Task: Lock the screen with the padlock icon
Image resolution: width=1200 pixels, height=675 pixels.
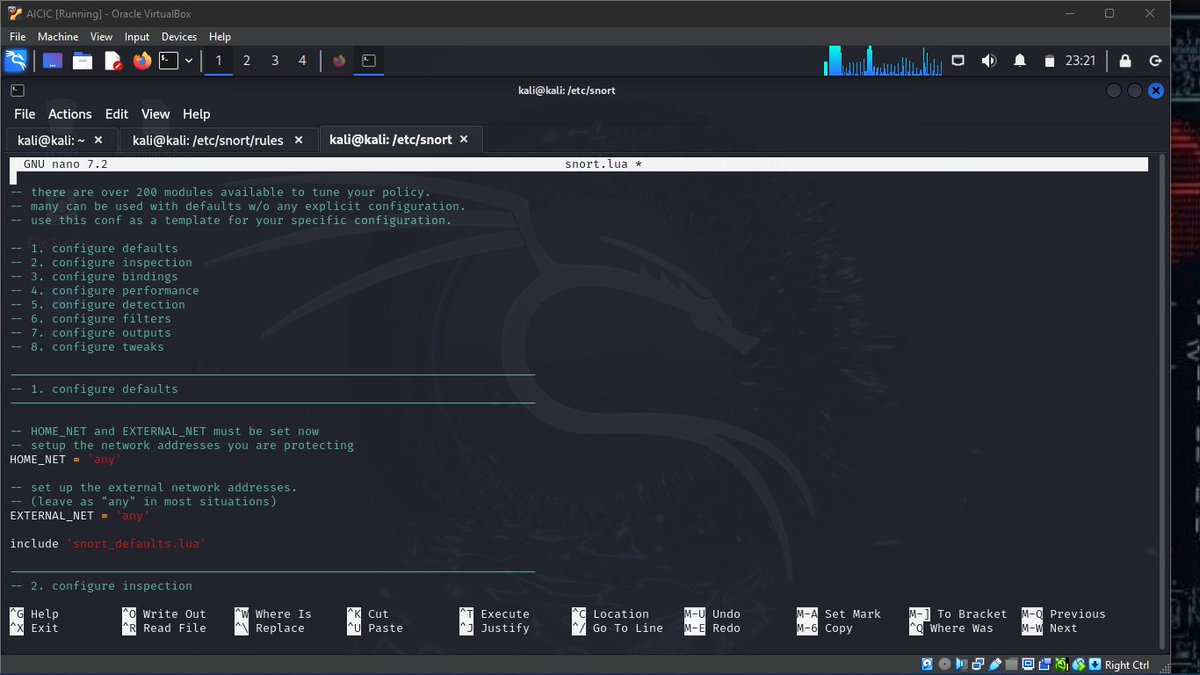Action: [x=1125, y=61]
